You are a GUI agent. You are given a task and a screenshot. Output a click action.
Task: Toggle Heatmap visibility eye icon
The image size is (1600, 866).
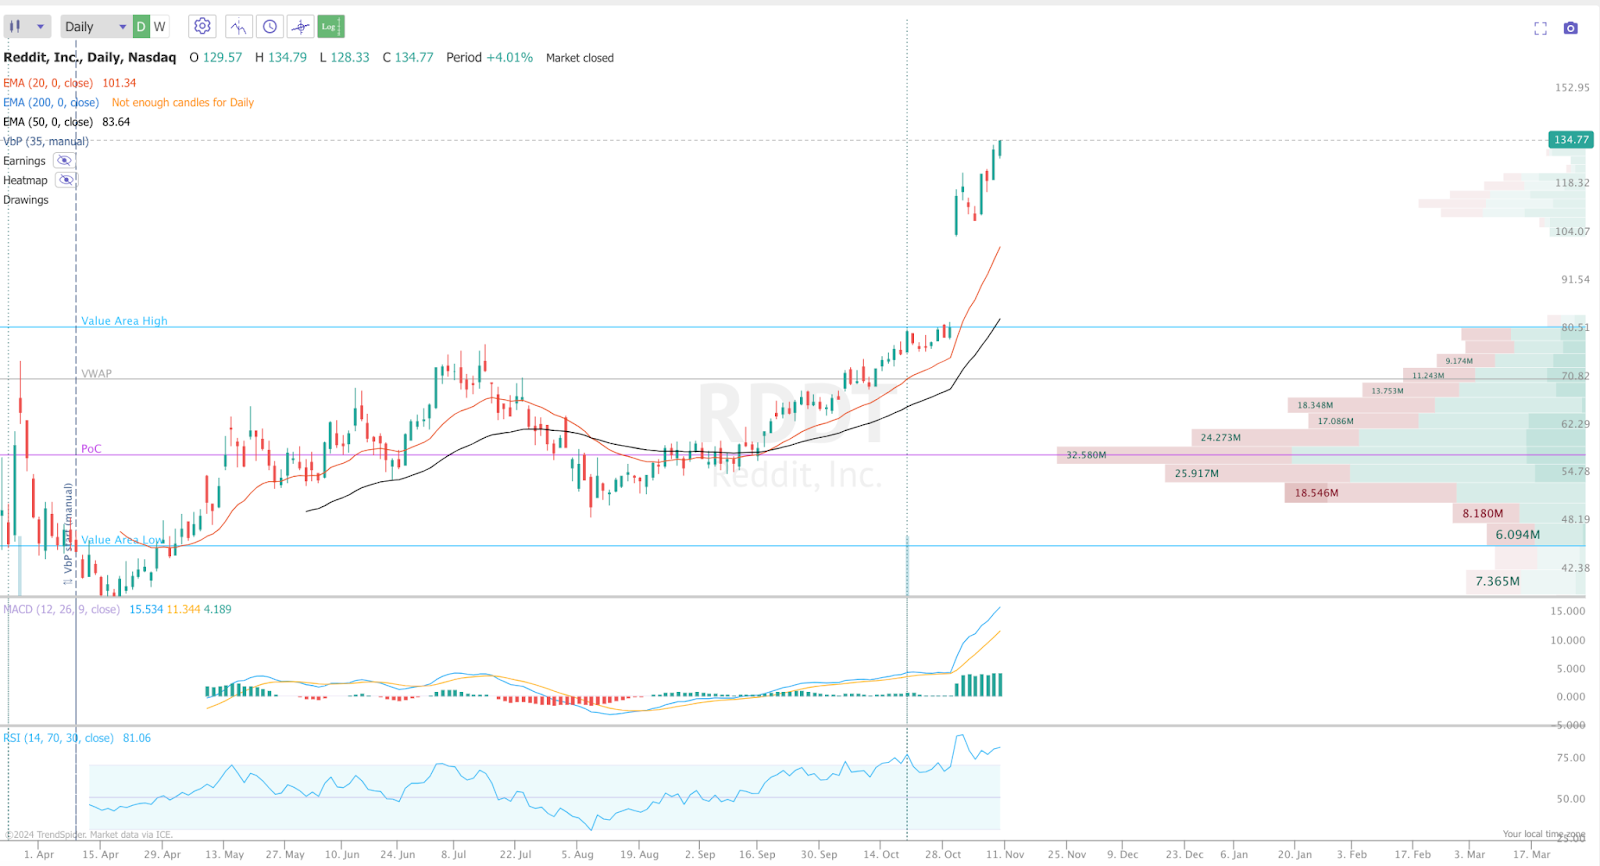pyautogui.click(x=66, y=180)
